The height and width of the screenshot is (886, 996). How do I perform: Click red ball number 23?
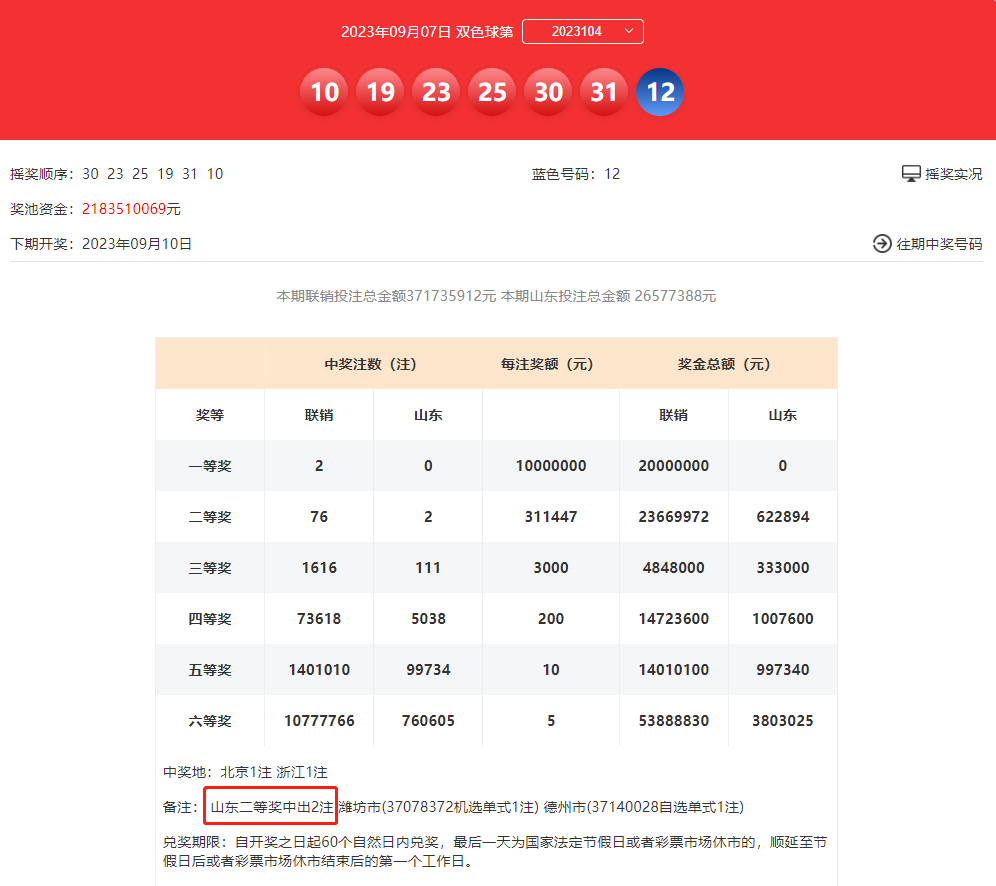coord(436,92)
